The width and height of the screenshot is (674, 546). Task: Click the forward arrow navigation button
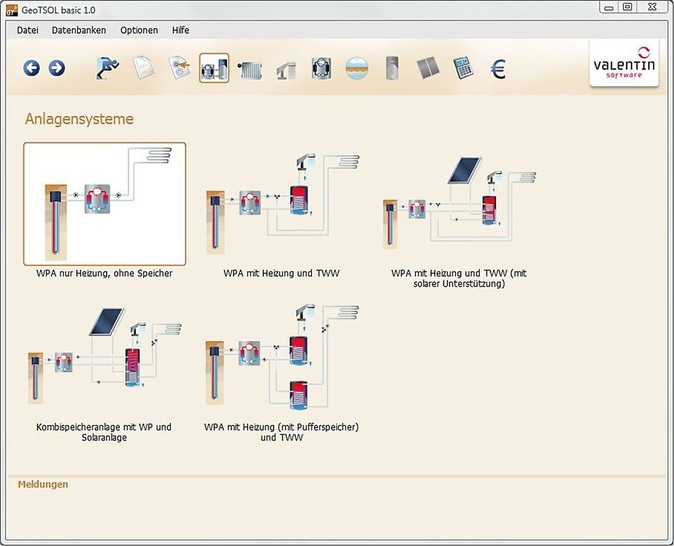click(56, 68)
